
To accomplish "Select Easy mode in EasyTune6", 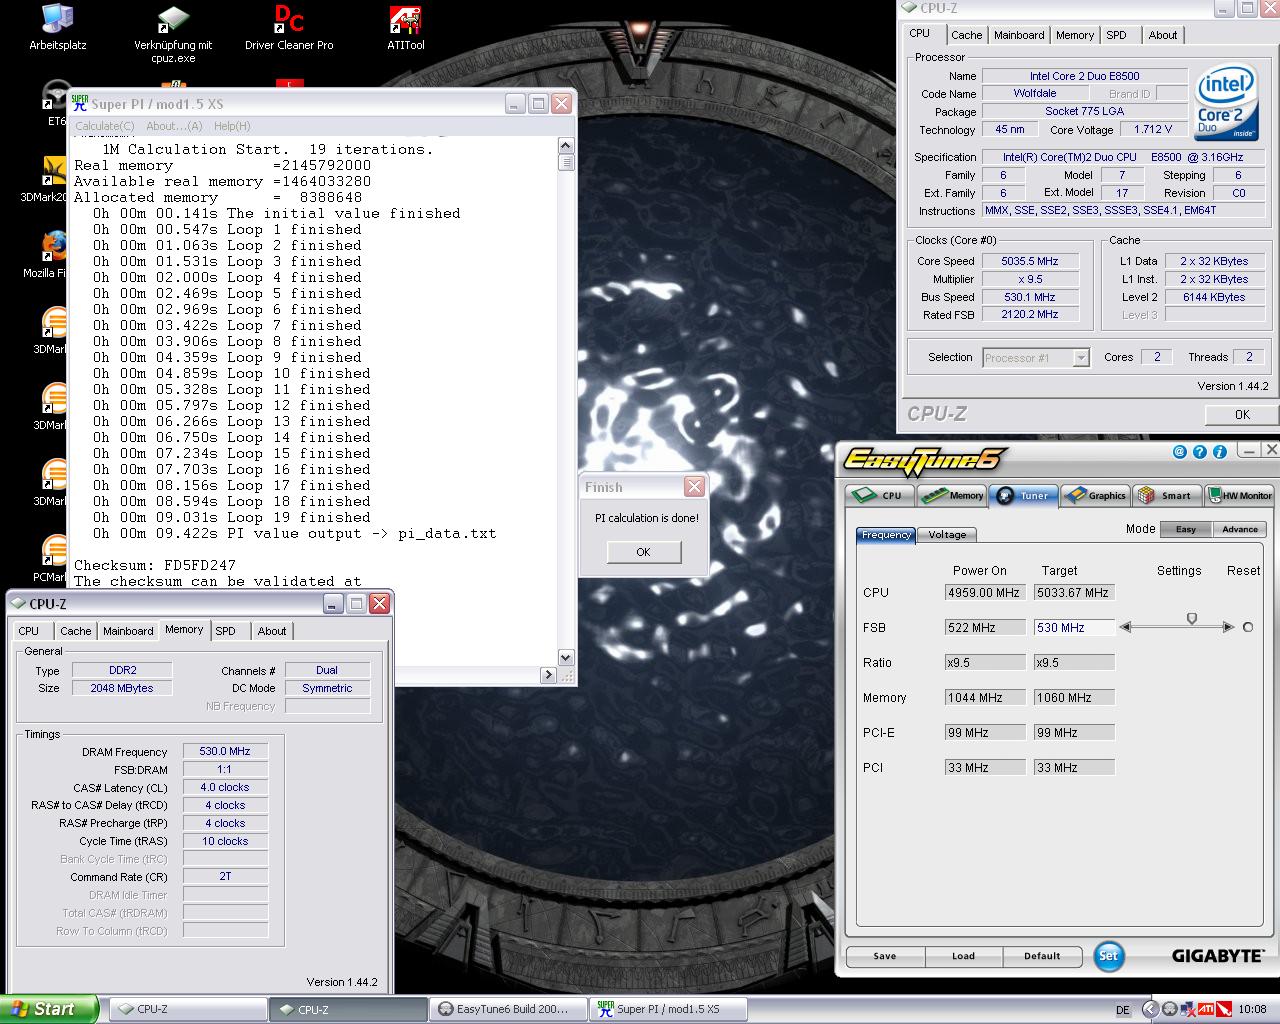I will click(1185, 529).
